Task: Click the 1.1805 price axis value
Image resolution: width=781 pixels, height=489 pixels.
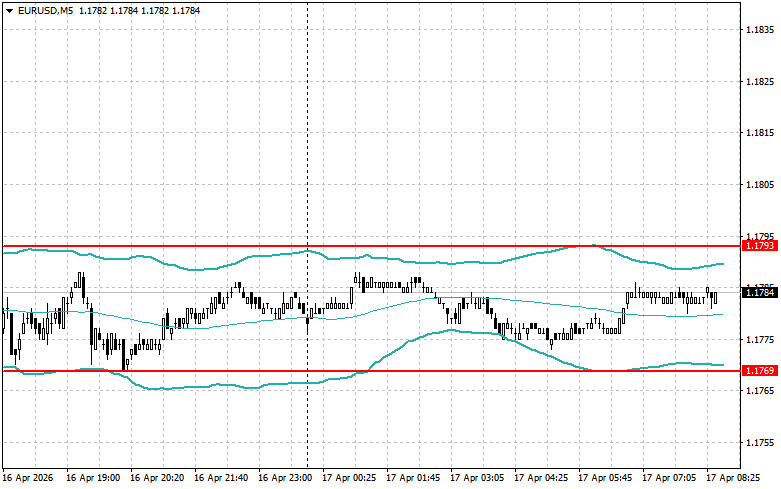Action: point(760,185)
